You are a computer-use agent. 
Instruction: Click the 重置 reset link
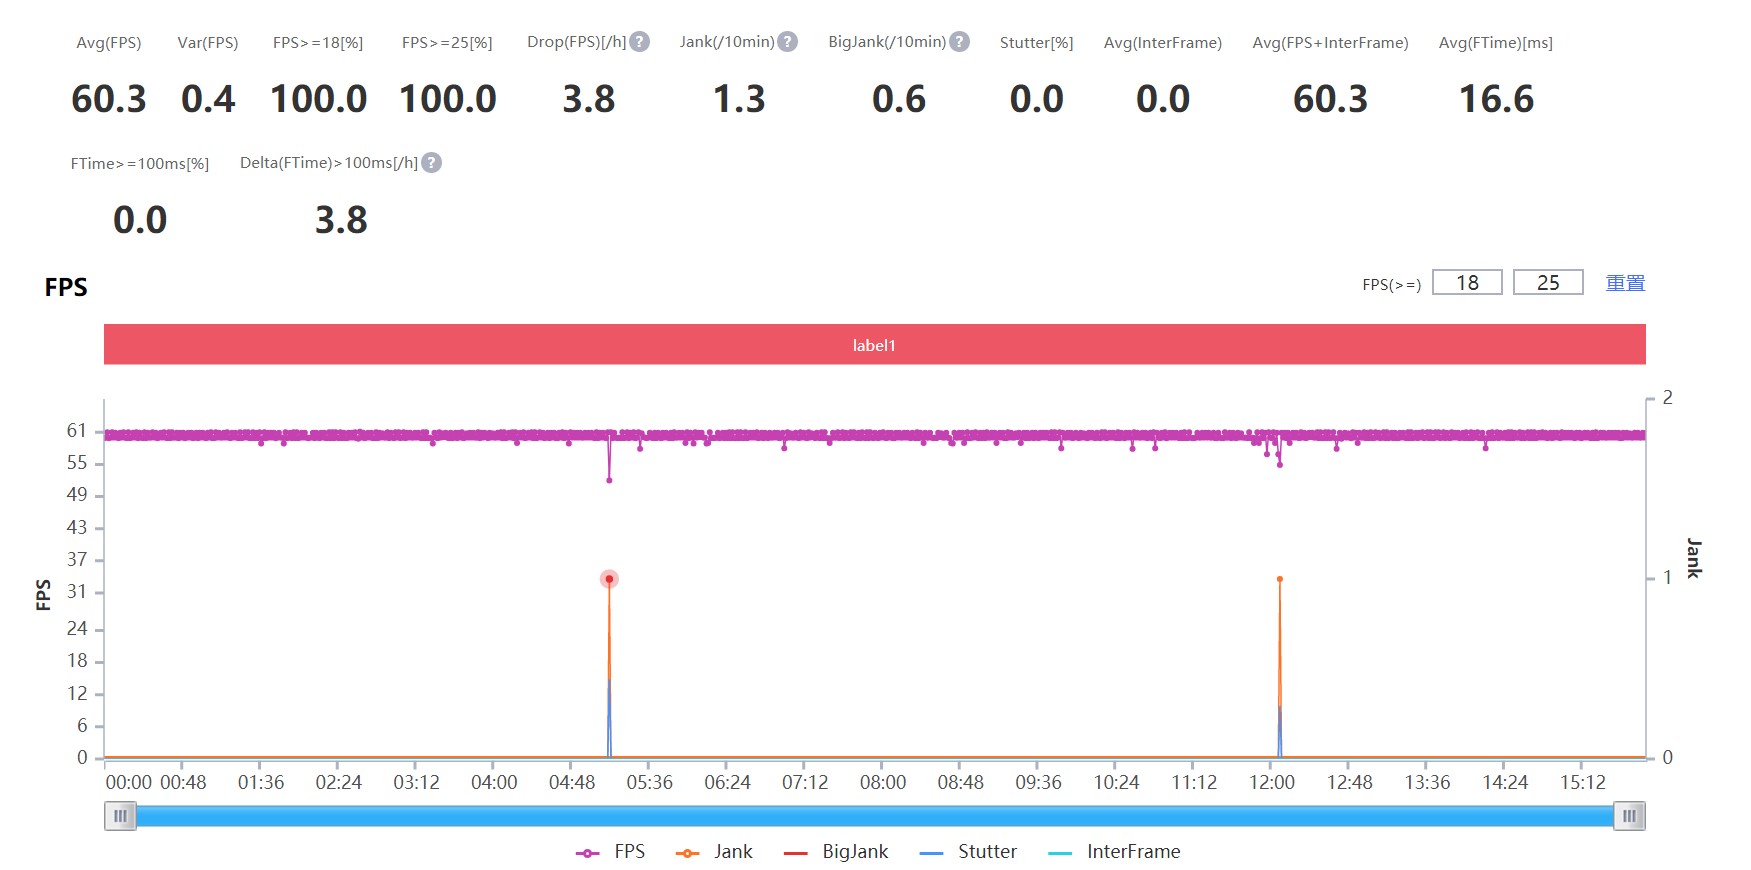1625,283
